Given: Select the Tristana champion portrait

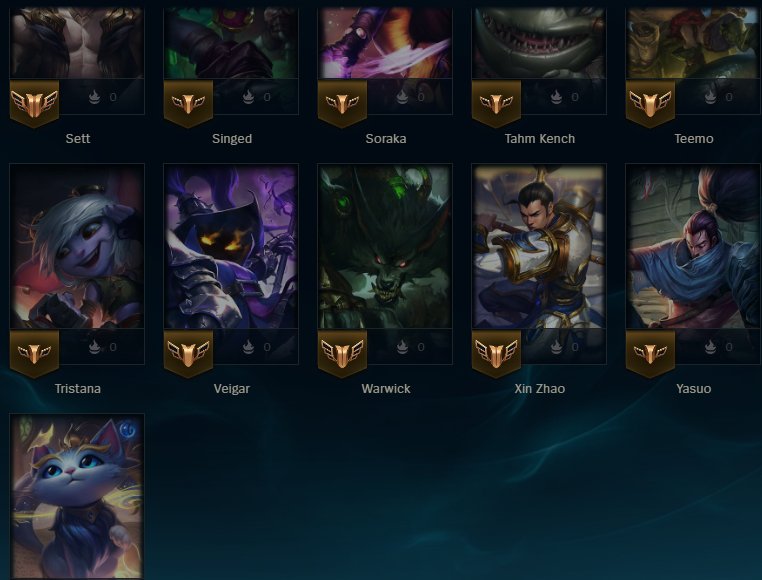Looking at the screenshot, I should pyautogui.click(x=77, y=246).
